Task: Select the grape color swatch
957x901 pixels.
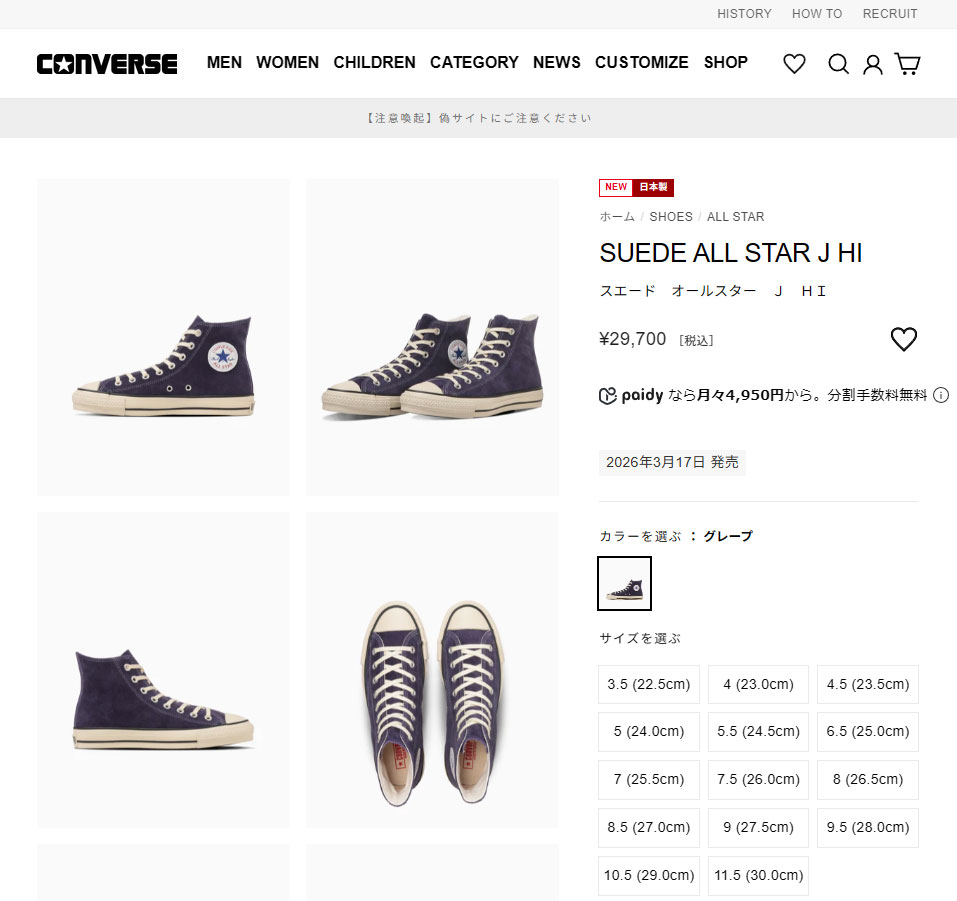Action: tap(624, 583)
